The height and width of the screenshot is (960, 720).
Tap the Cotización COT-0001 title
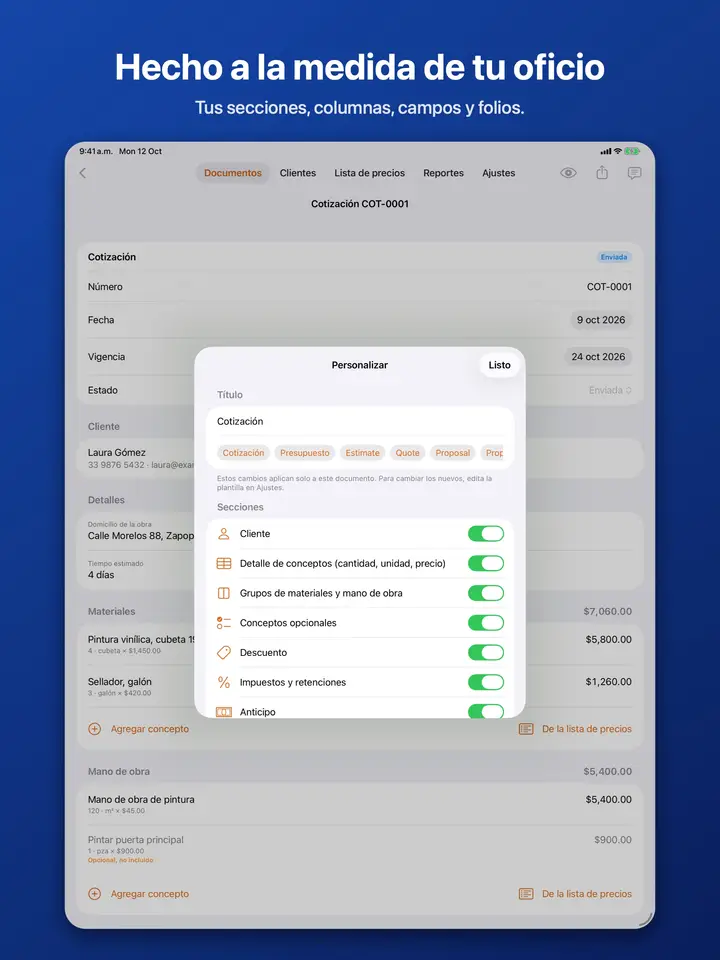tap(360, 204)
